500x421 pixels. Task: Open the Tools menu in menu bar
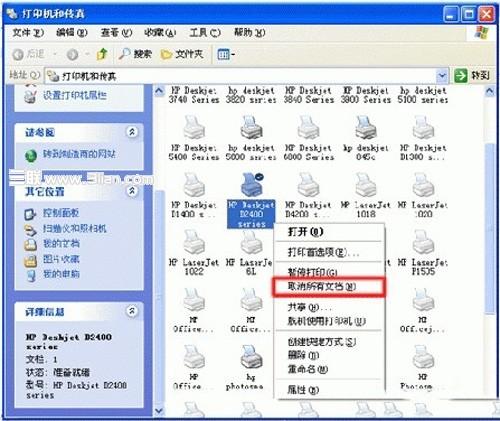pyautogui.click(x=205, y=33)
